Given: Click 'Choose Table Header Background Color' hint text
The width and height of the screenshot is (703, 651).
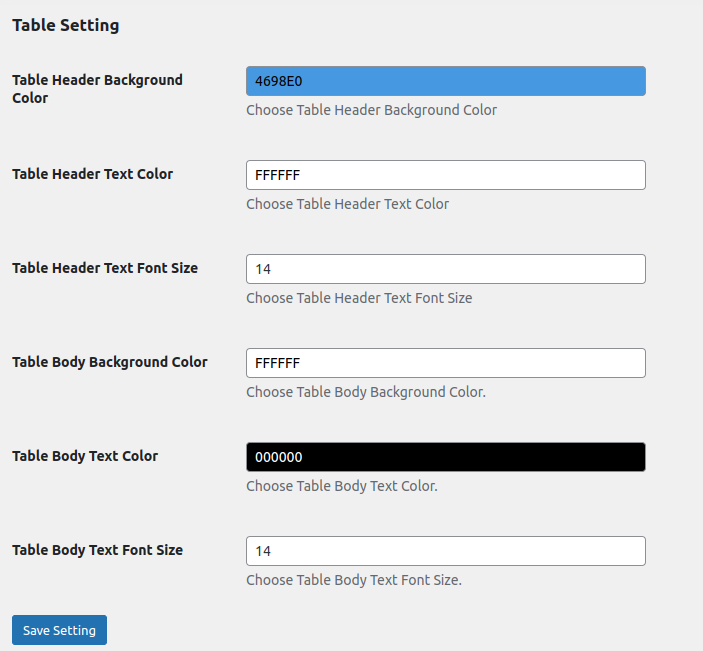Looking at the screenshot, I should tap(371, 110).
